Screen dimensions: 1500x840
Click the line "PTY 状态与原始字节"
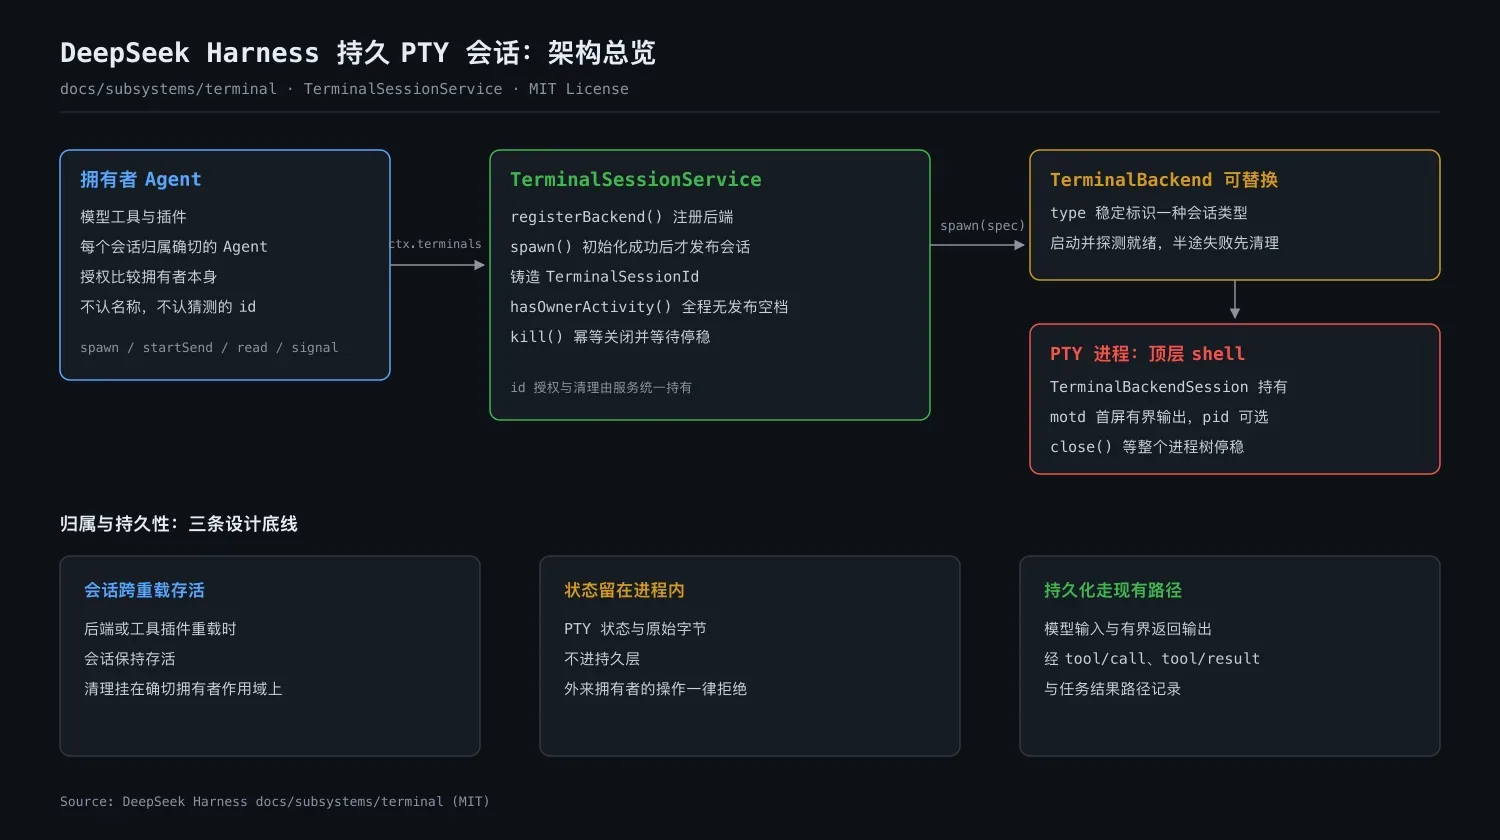635,629
